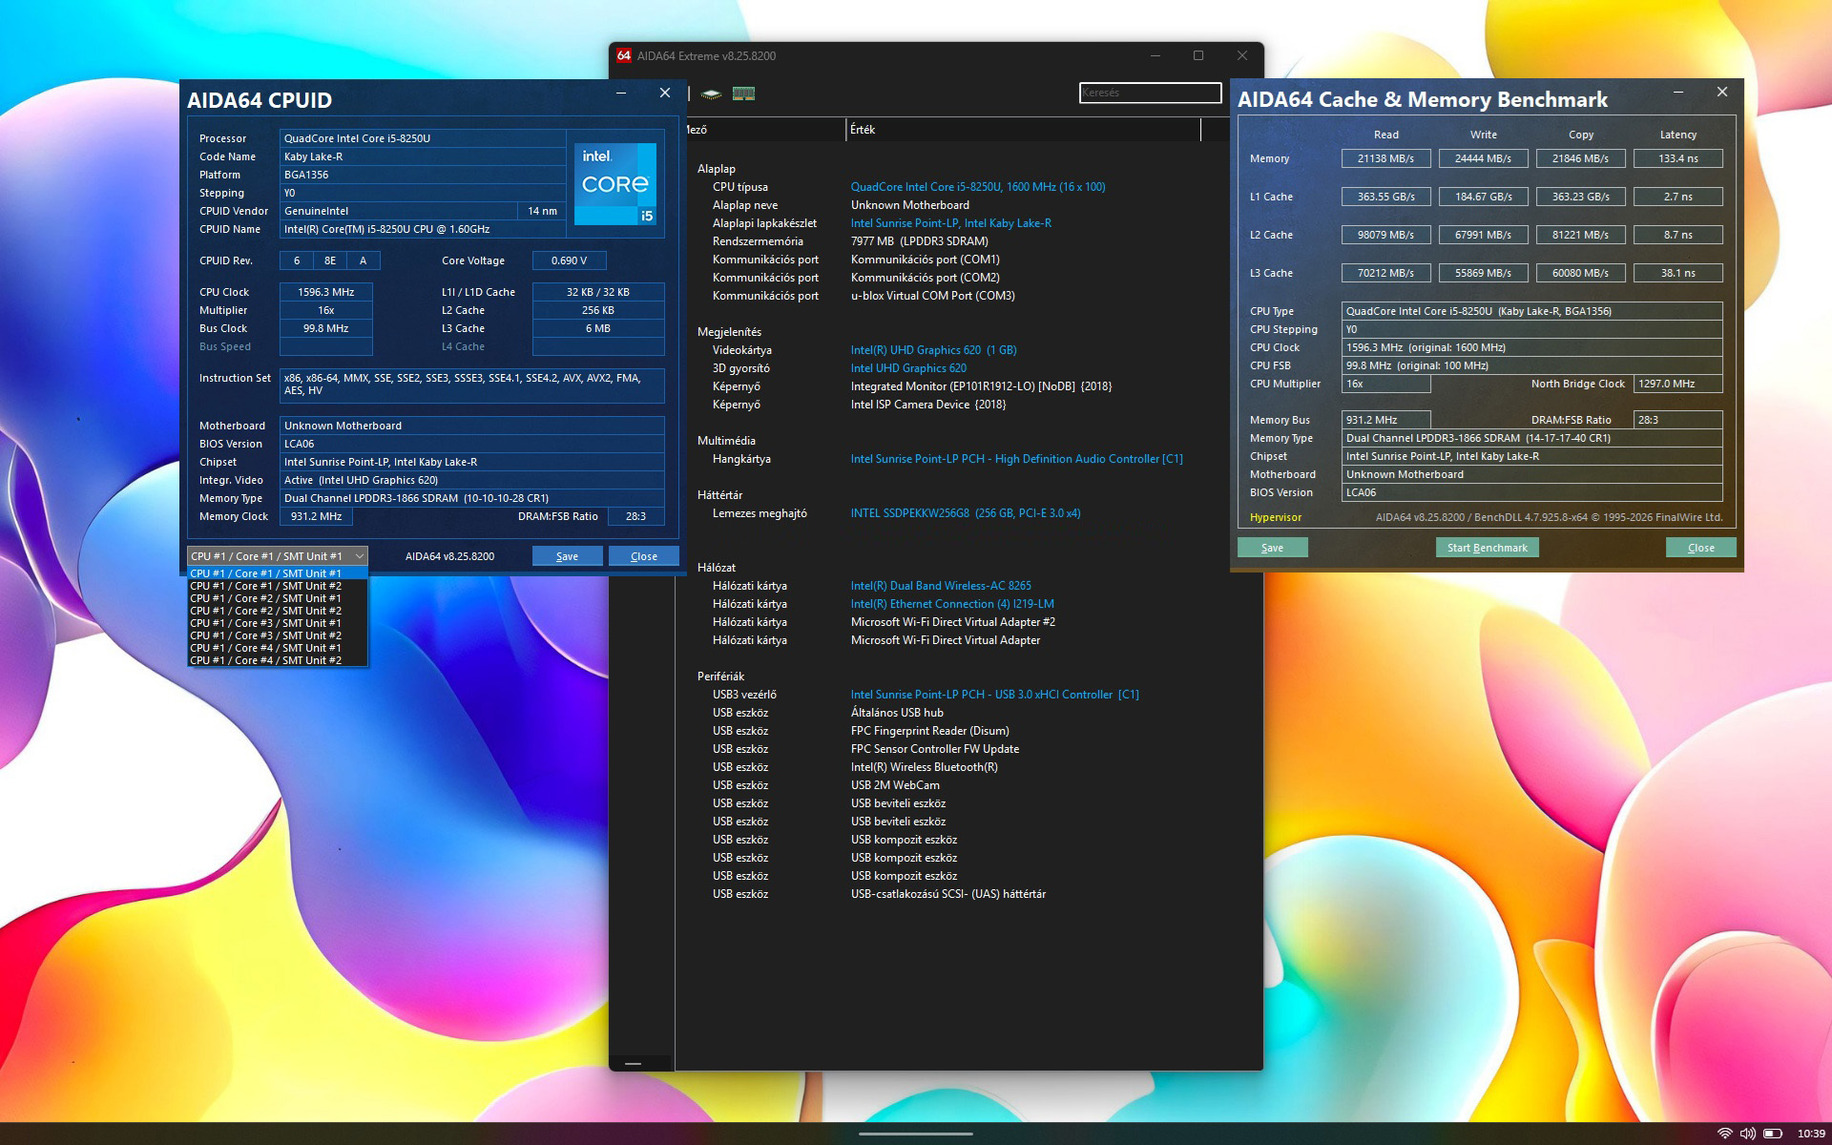Open the Intel(R) UHD Graphics 620 (1 GB) link
Image resolution: width=1832 pixels, height=1145 pixels.
[x=933, y=350]
